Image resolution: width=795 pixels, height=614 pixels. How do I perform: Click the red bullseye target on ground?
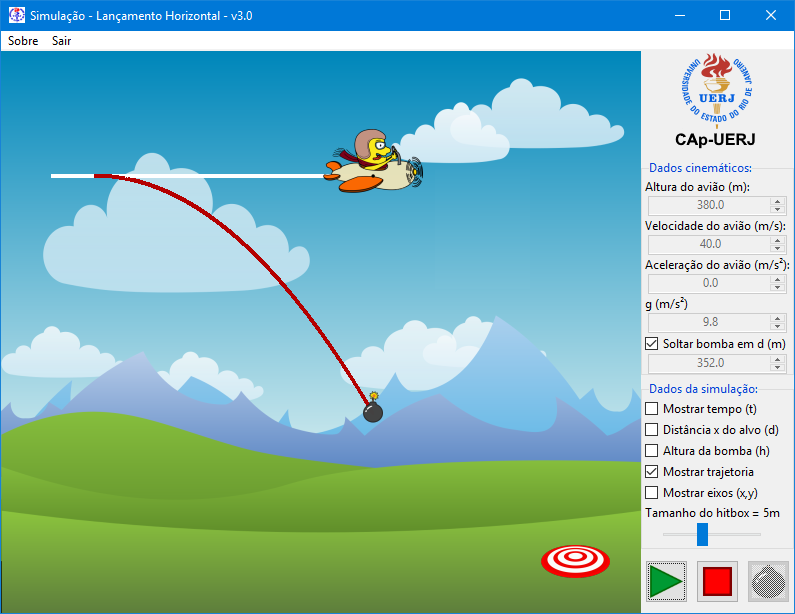click(x=575, y=561)
